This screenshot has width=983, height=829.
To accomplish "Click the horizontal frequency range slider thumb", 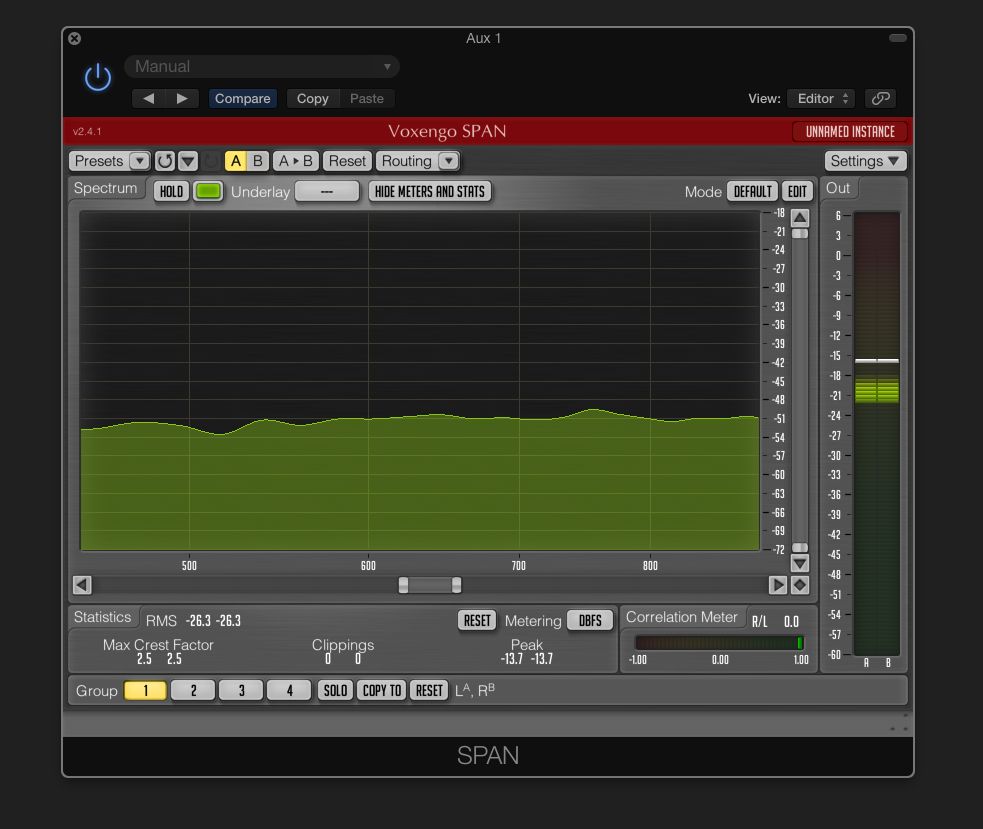I will tap(430, 585).
